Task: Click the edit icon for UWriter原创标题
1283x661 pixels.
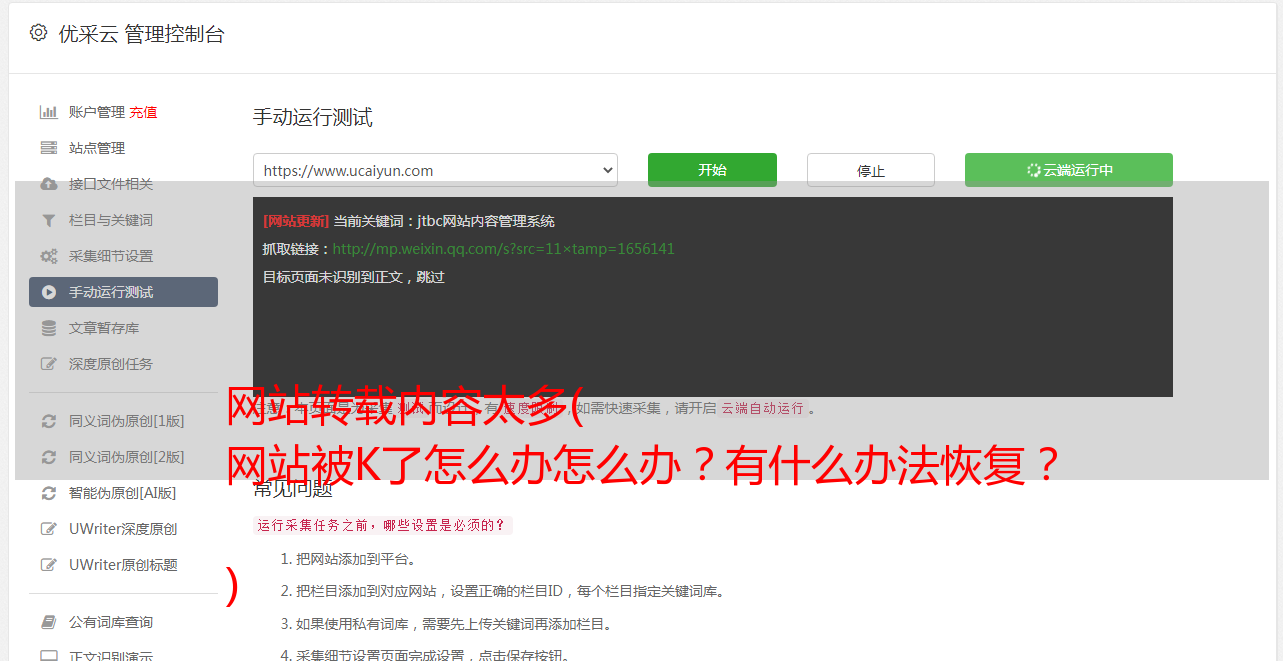Action: 48,565
